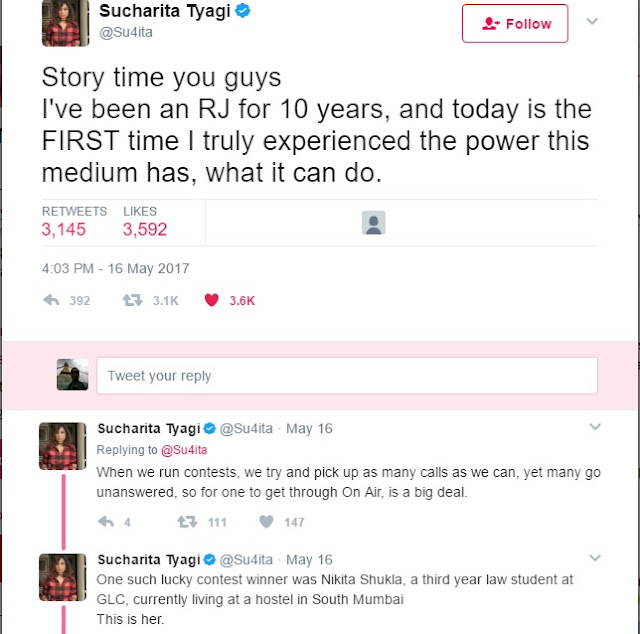Expand options chevron on the contests reply
The width and height of the screenshot is (640, 634).
point(595,427)
